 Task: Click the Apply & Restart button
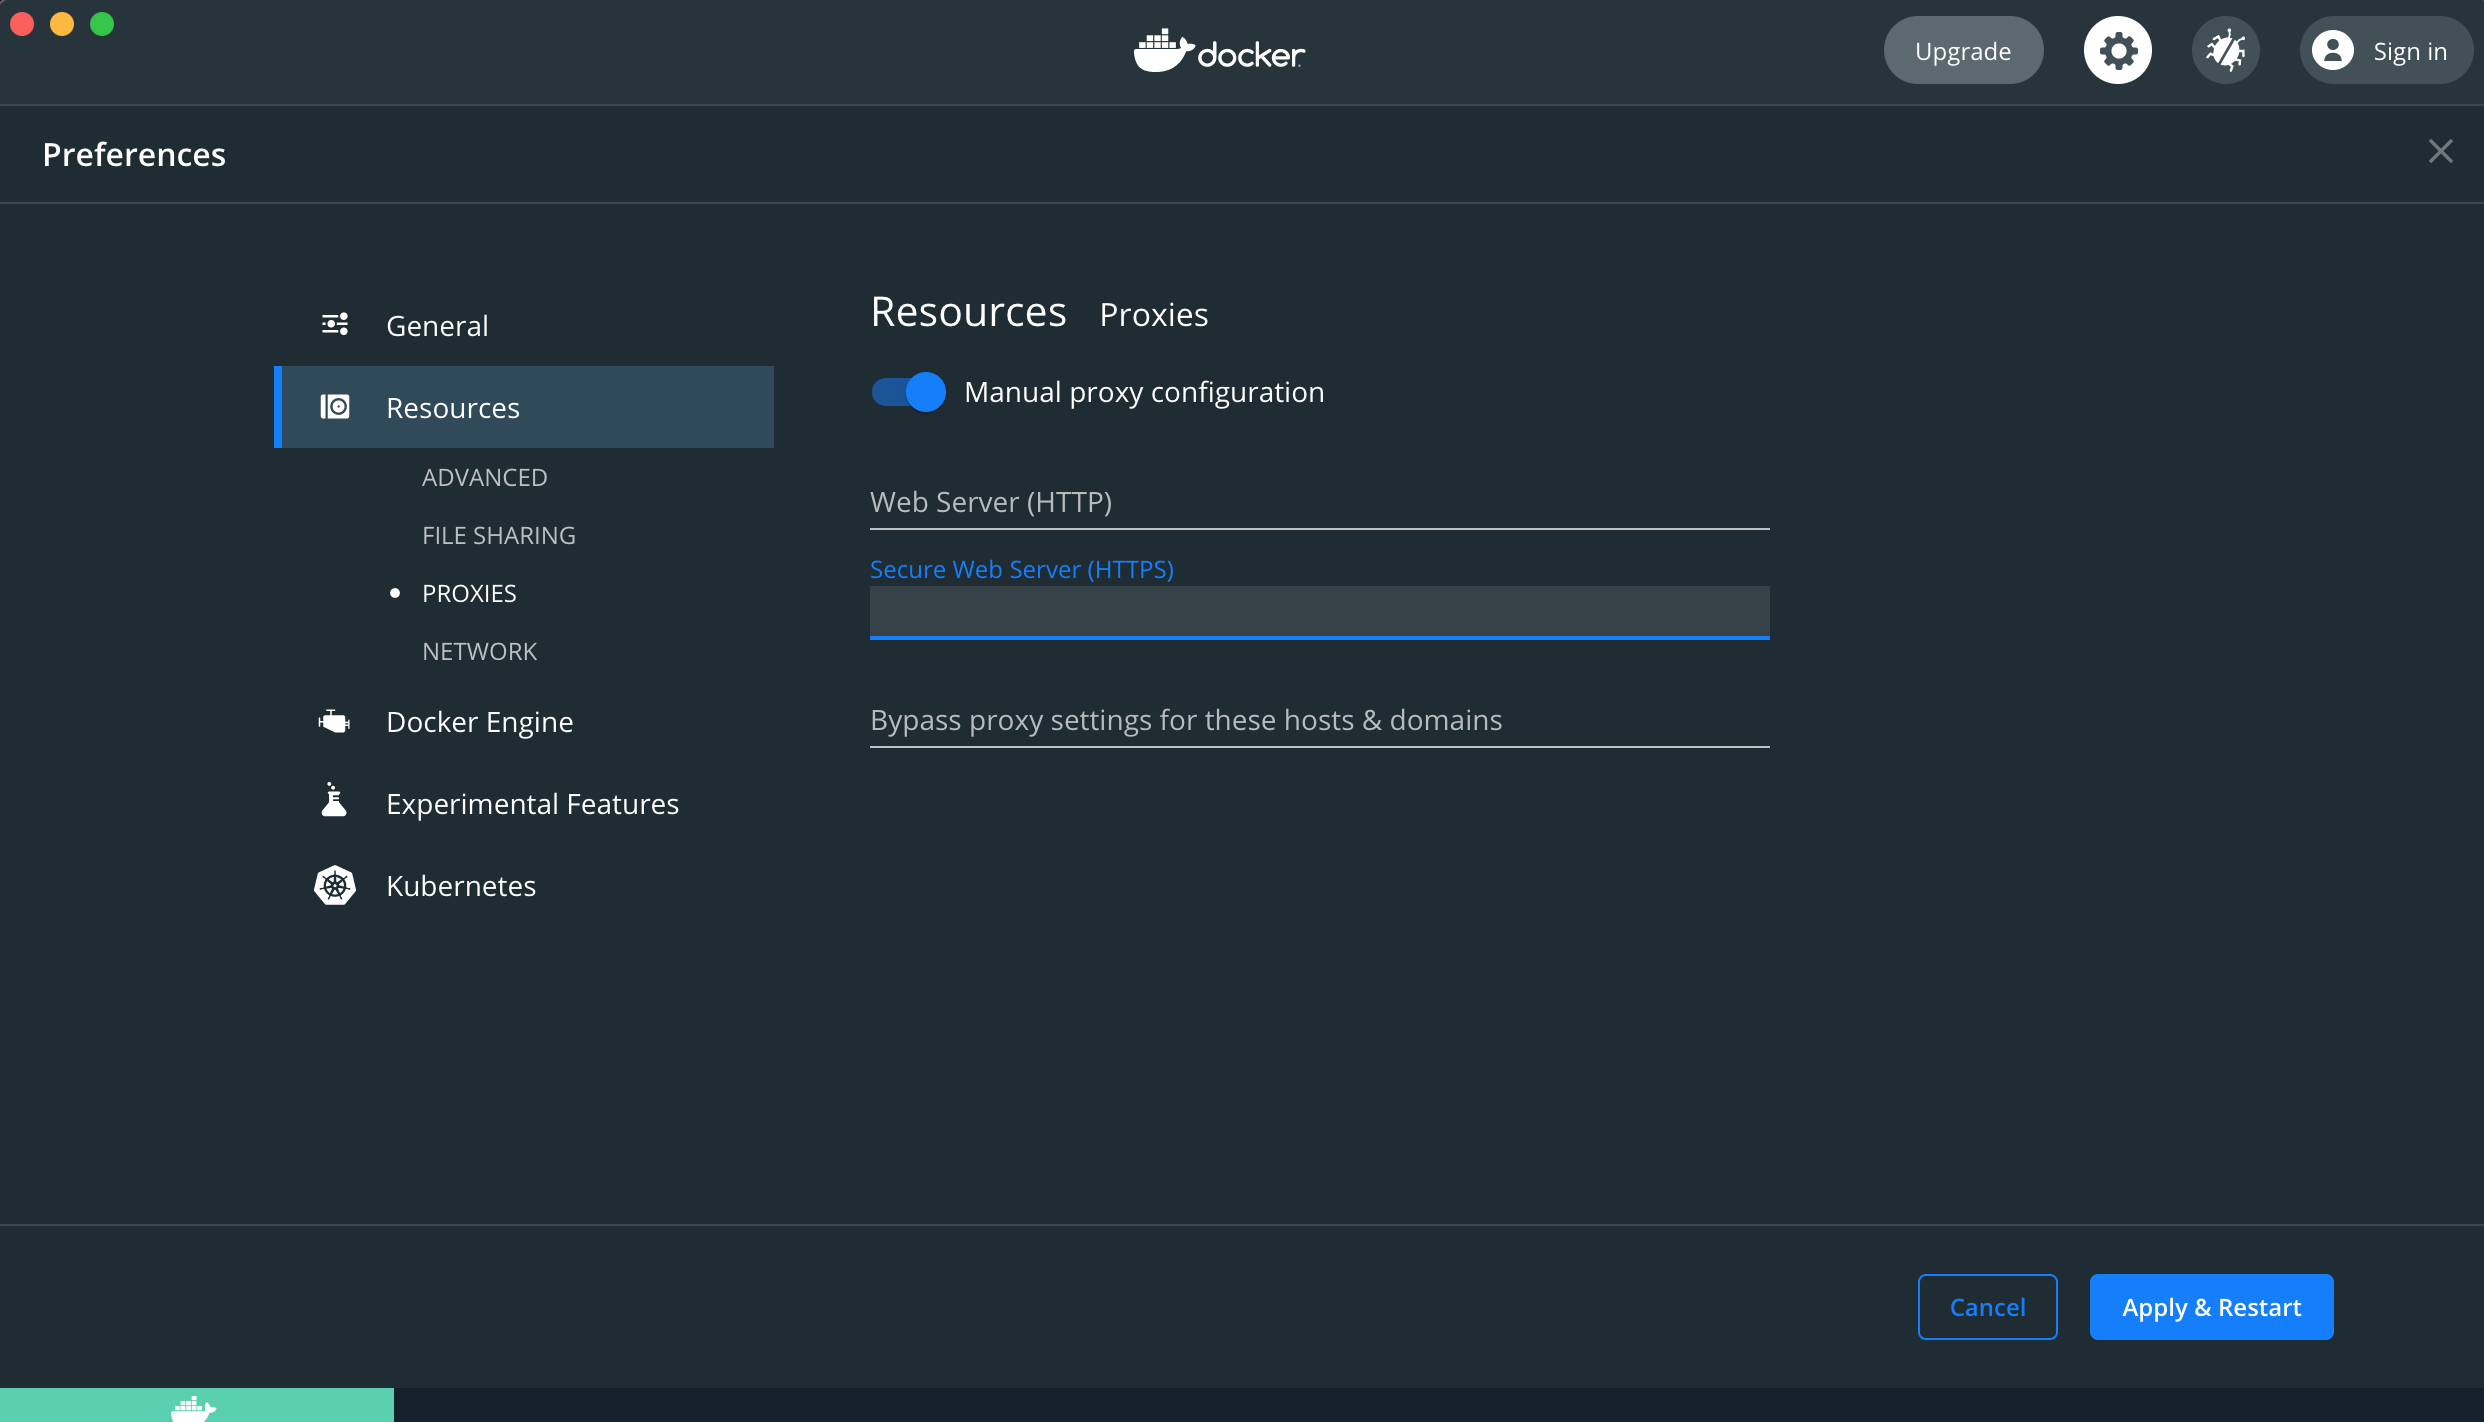(x=2210, y=1306)
